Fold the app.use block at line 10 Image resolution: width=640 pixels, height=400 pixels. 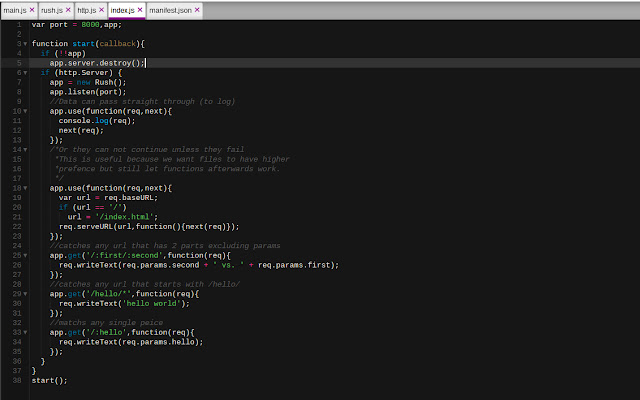(25, 111)
